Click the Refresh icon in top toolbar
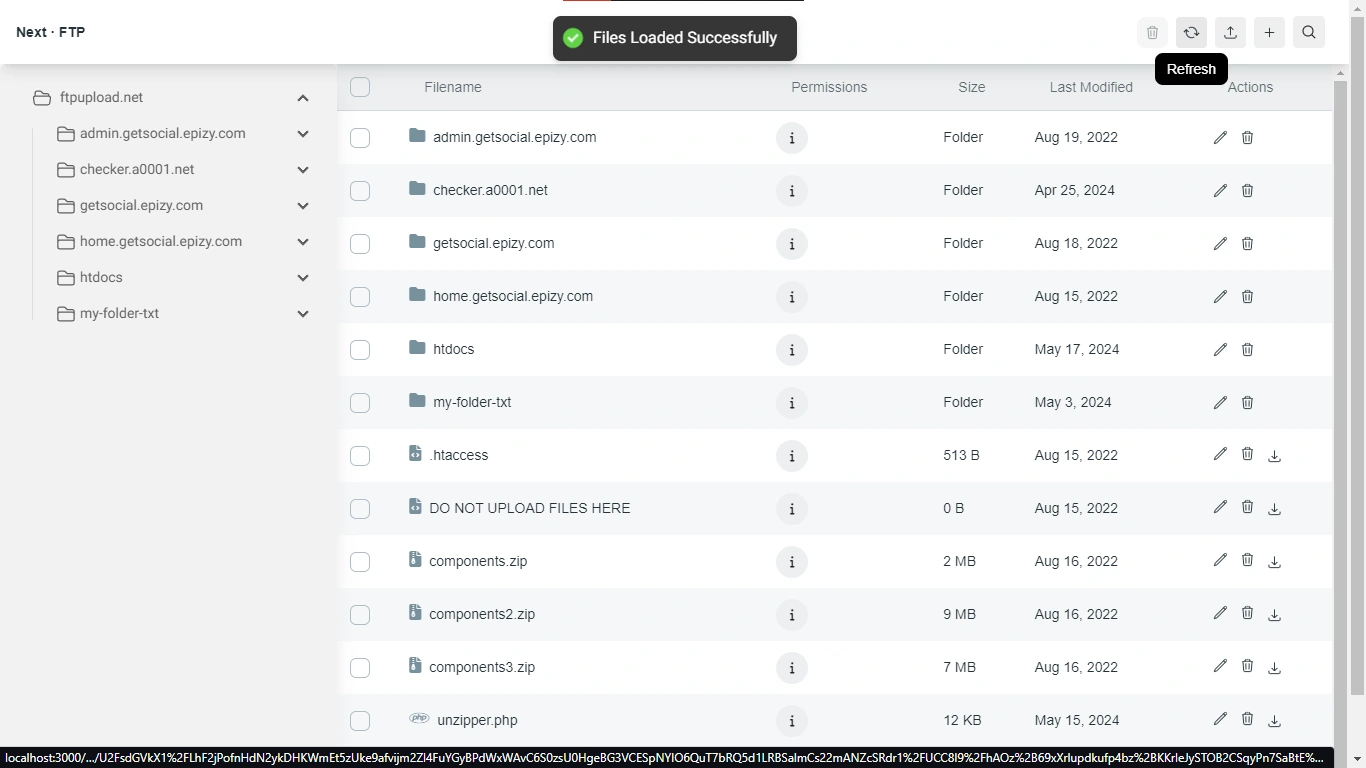This screenshot has height=768, width=1366. click(x=1191, y=33)
